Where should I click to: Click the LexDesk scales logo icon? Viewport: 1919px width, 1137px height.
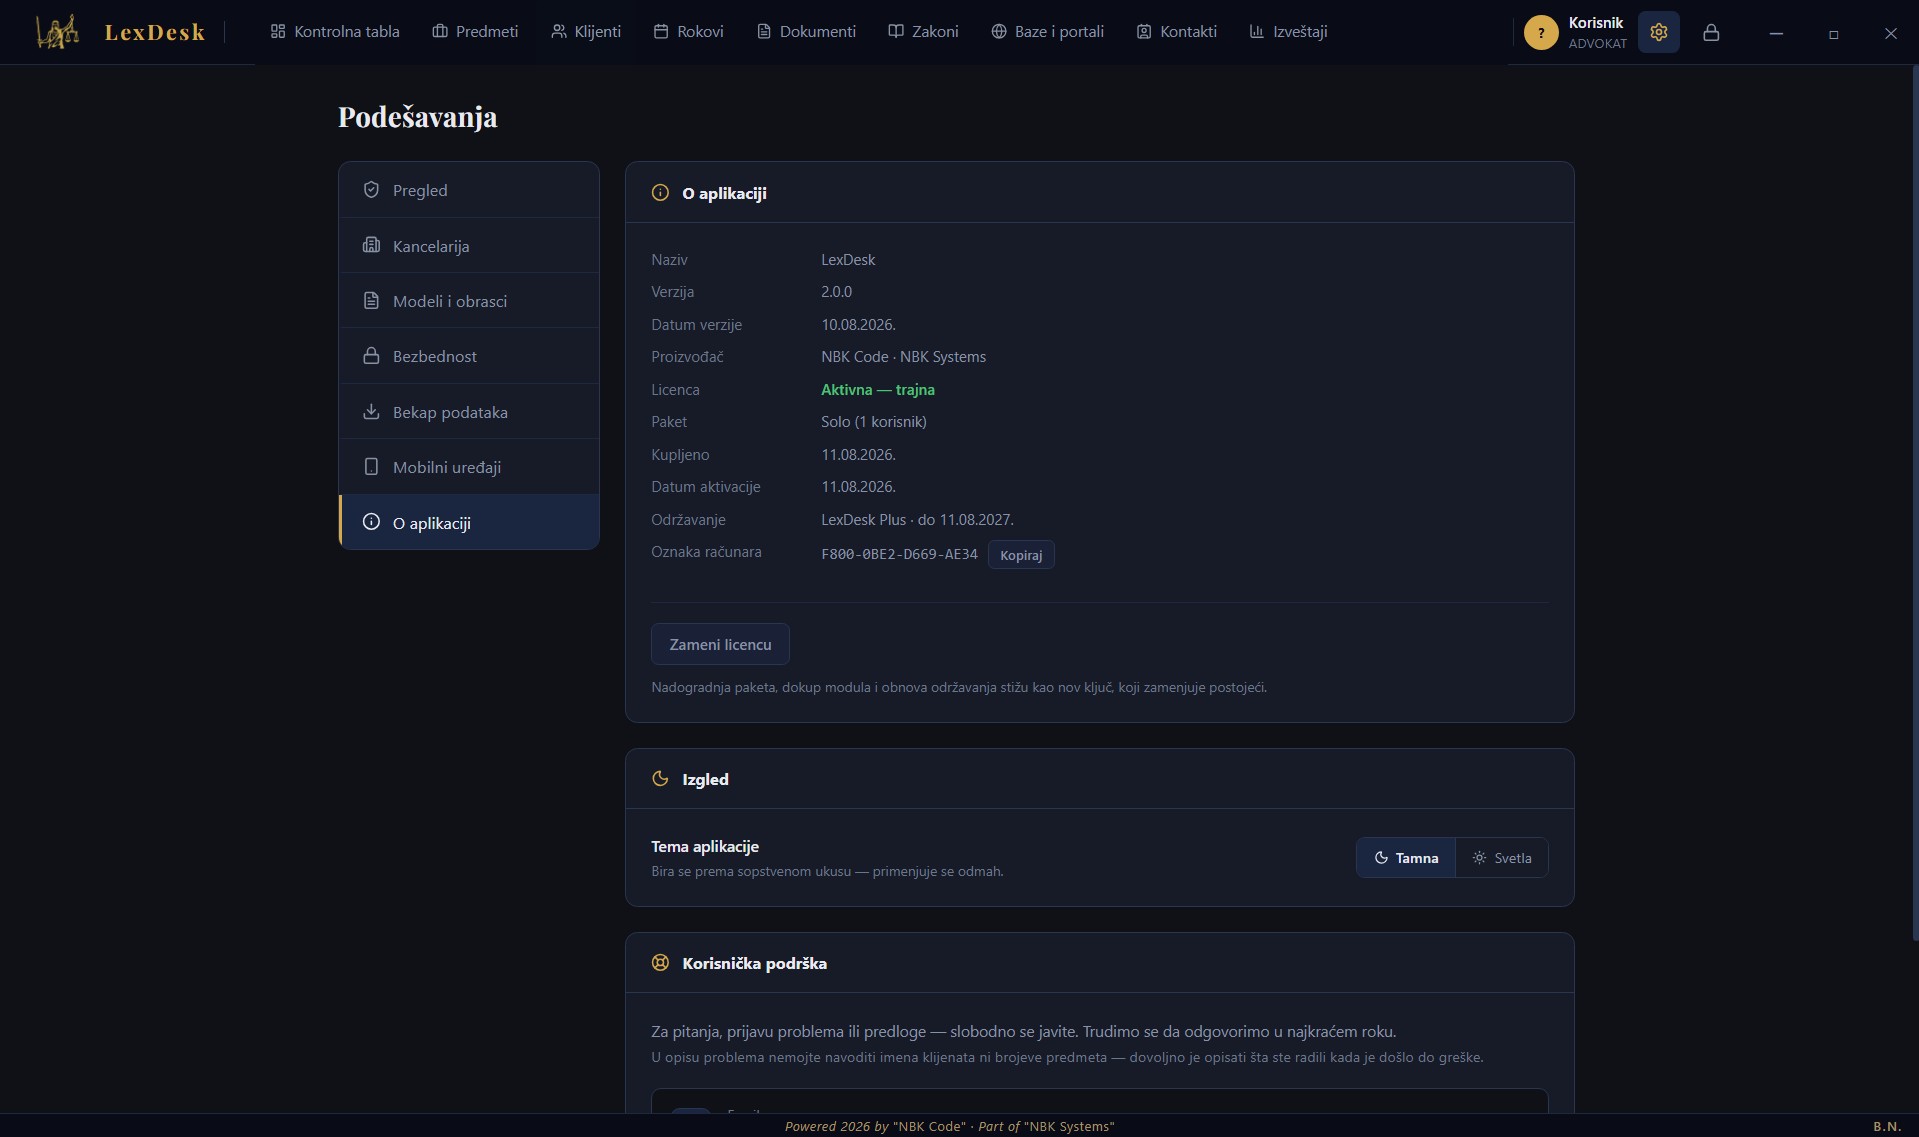(x=57, y=32)
